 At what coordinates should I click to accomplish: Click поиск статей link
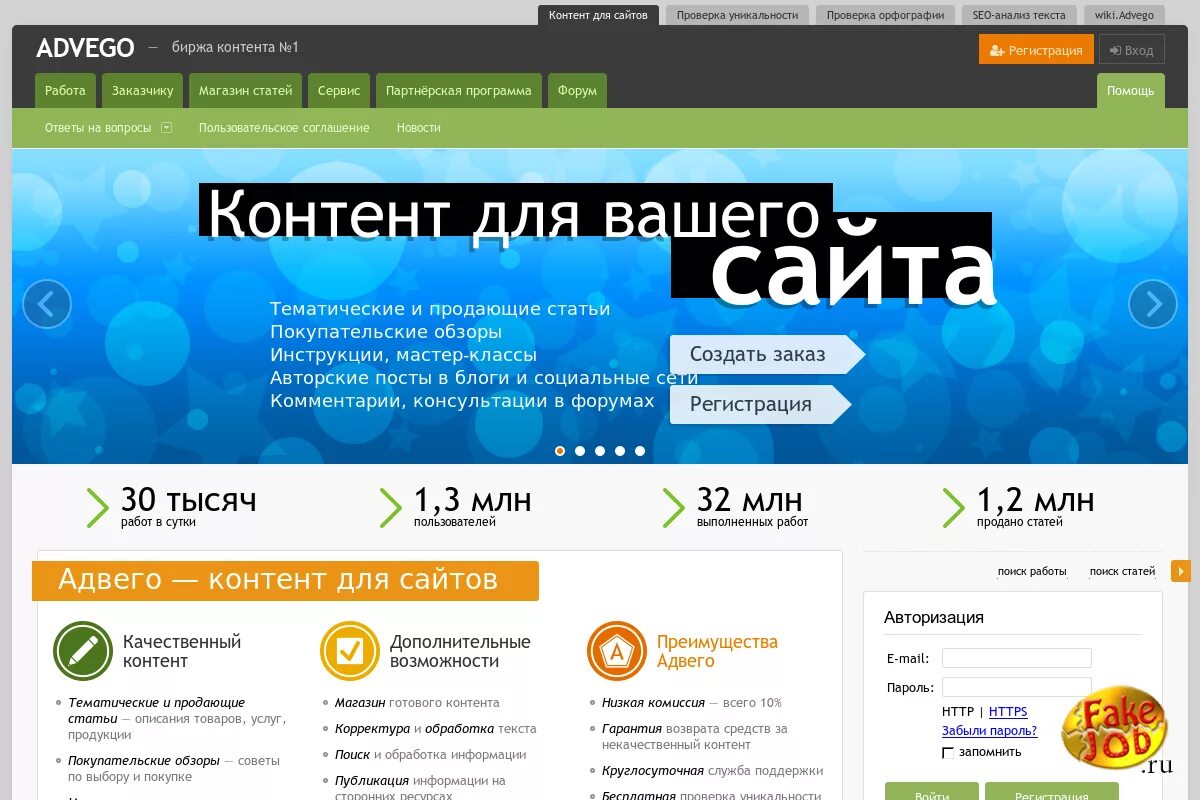coord(1123,571)
